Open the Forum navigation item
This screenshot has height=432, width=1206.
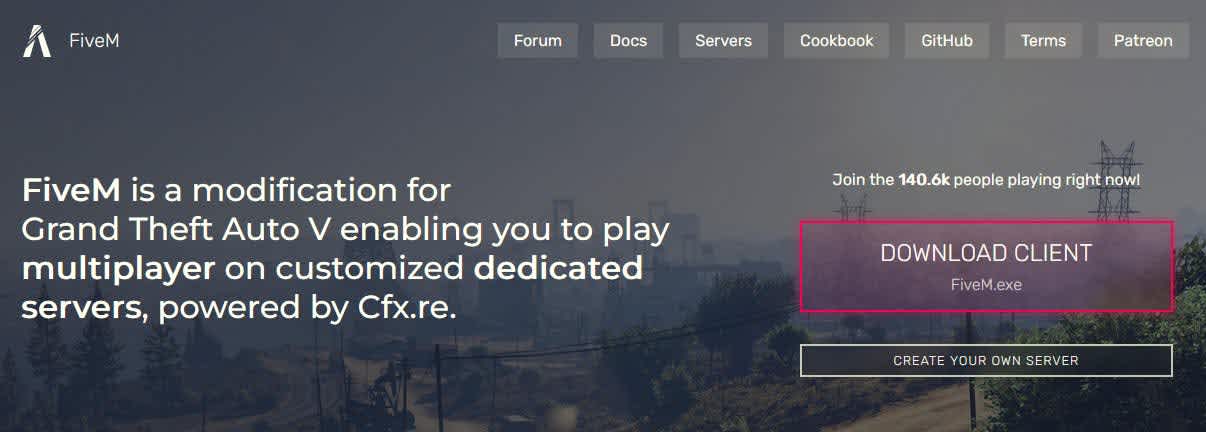pos(538,41)
